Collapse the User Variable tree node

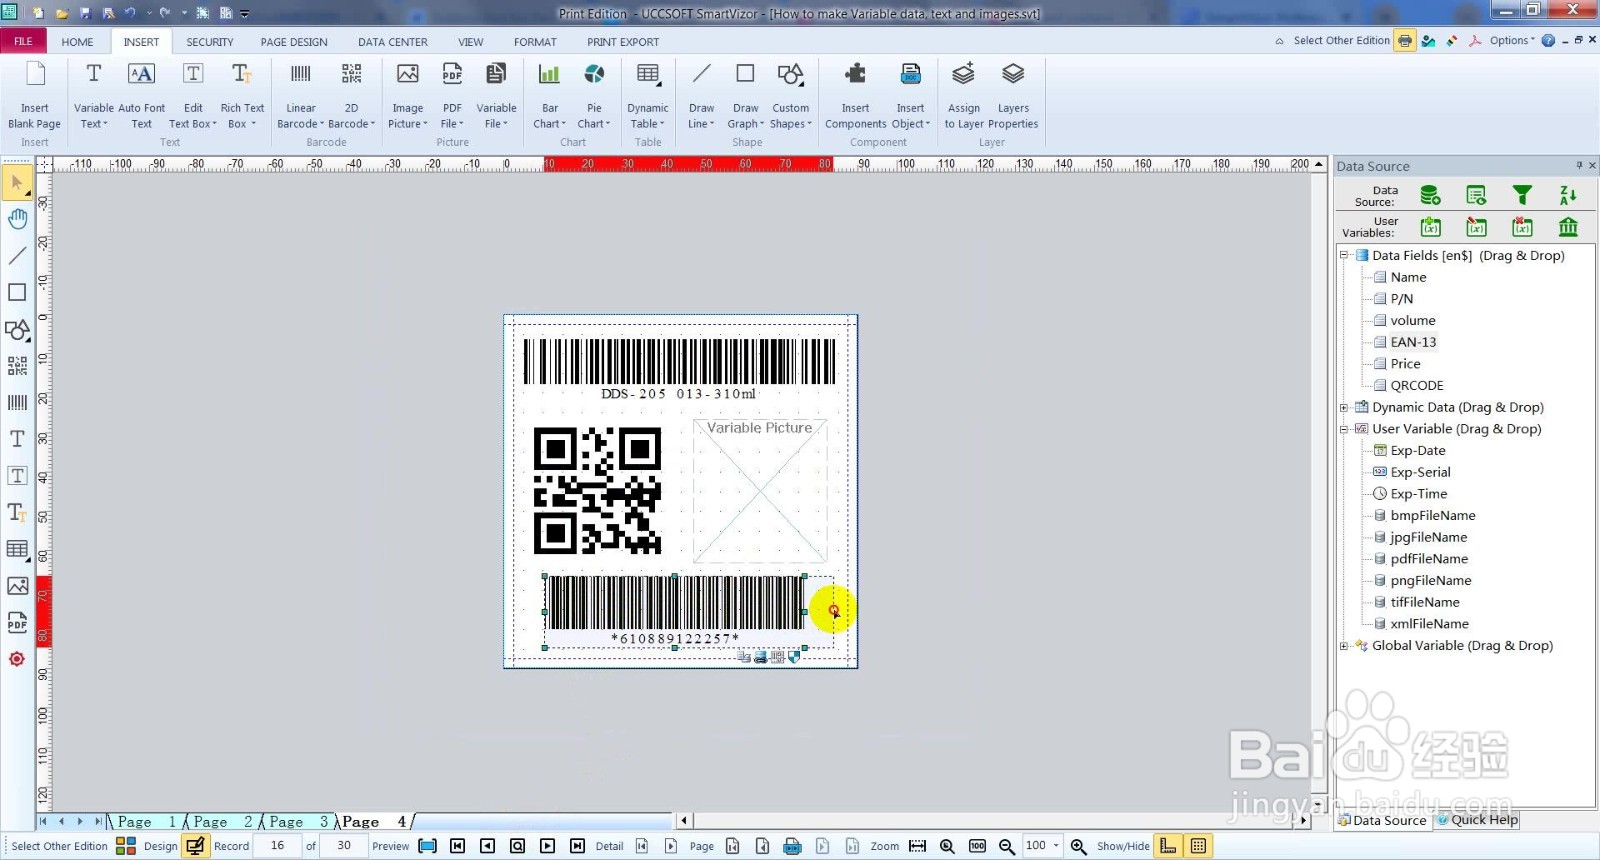point(1345,429)
